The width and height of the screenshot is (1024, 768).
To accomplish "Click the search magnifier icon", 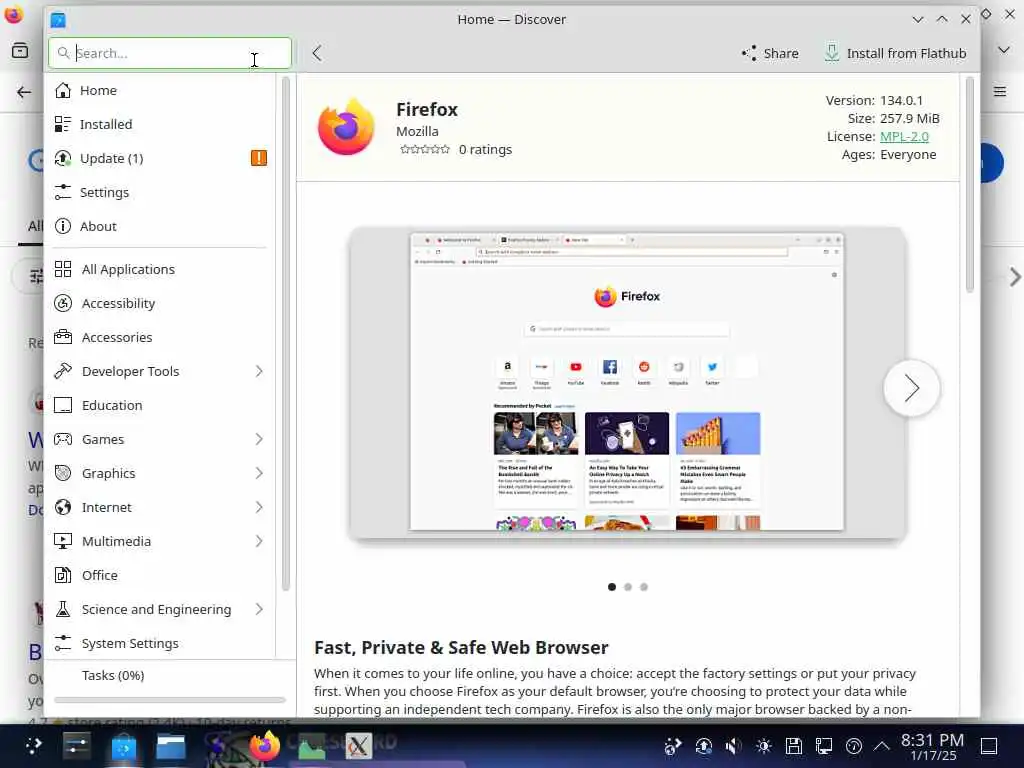I will [x=63, y=53].
